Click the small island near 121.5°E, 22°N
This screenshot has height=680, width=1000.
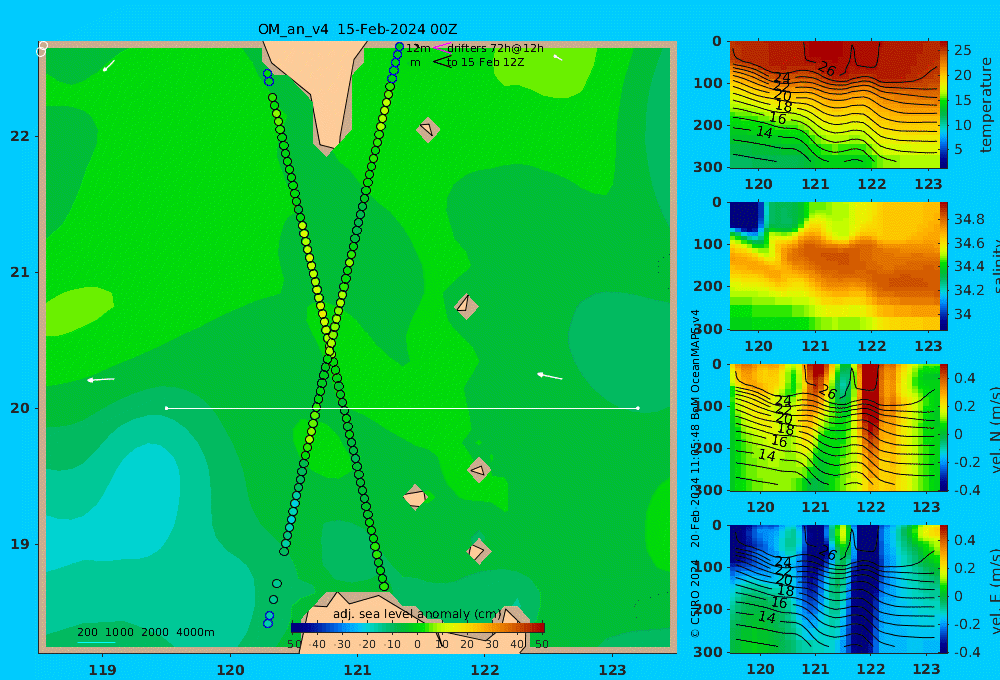click(428, 129)
